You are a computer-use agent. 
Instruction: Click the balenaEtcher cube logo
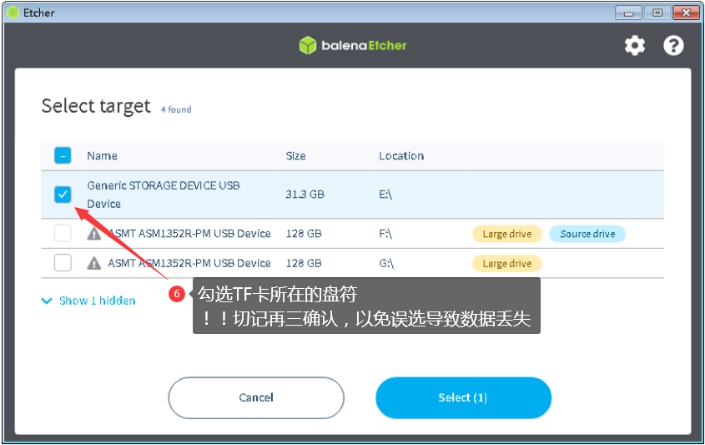(308, 45)
